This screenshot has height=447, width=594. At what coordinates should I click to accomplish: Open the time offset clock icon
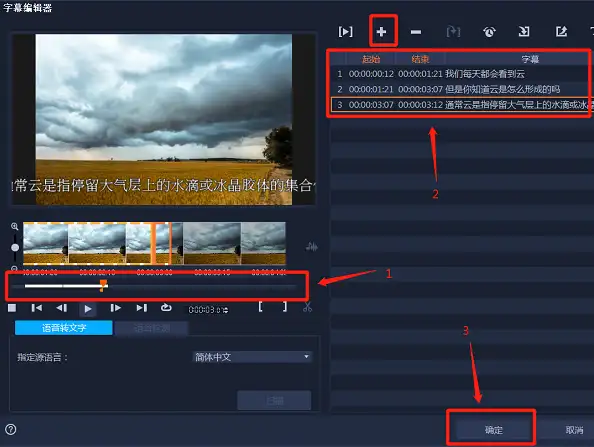point(489,32)
